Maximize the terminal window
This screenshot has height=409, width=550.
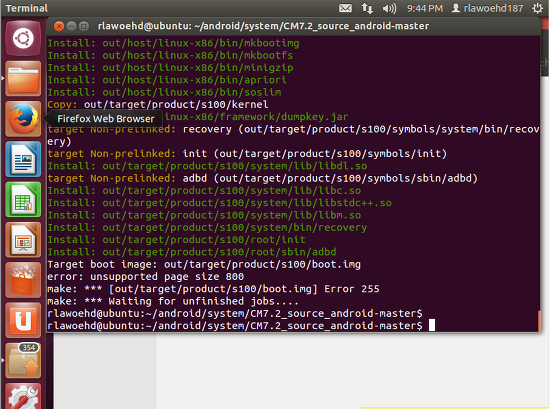(84, 26)
